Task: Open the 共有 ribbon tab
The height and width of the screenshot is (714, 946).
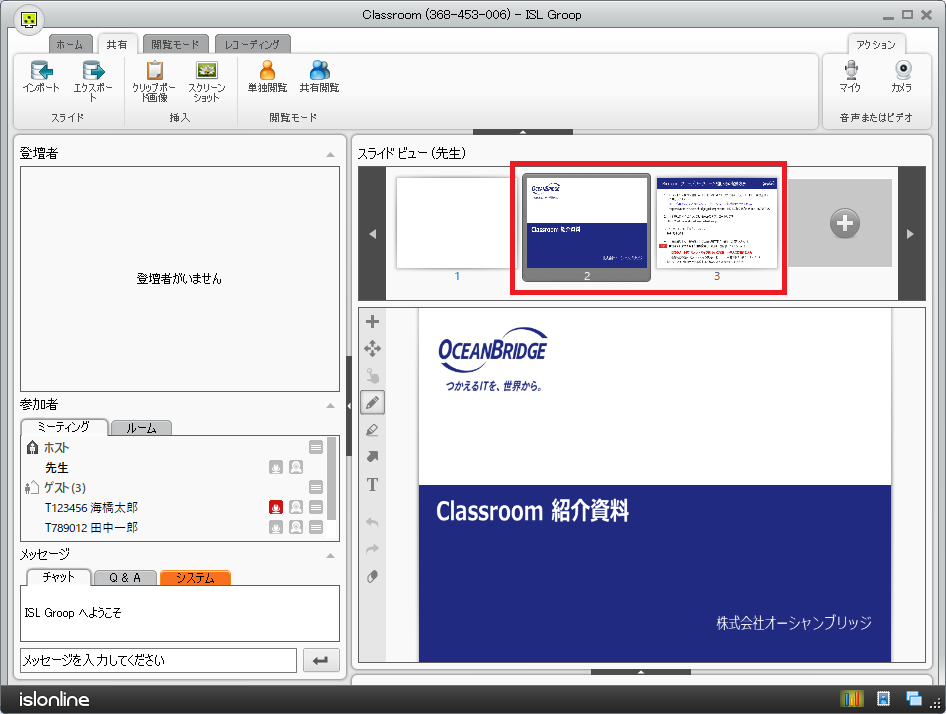Action: coord(117,44)
